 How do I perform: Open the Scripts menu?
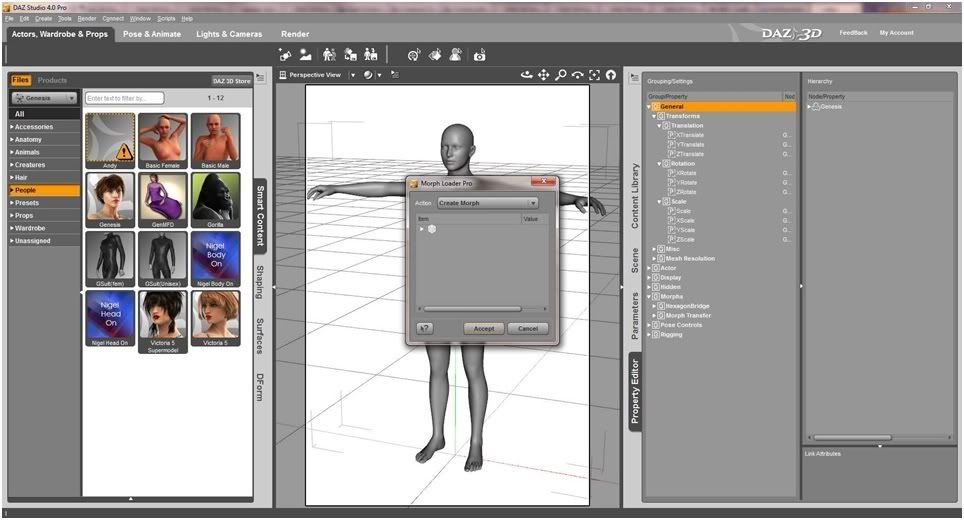tap(166, 18)
